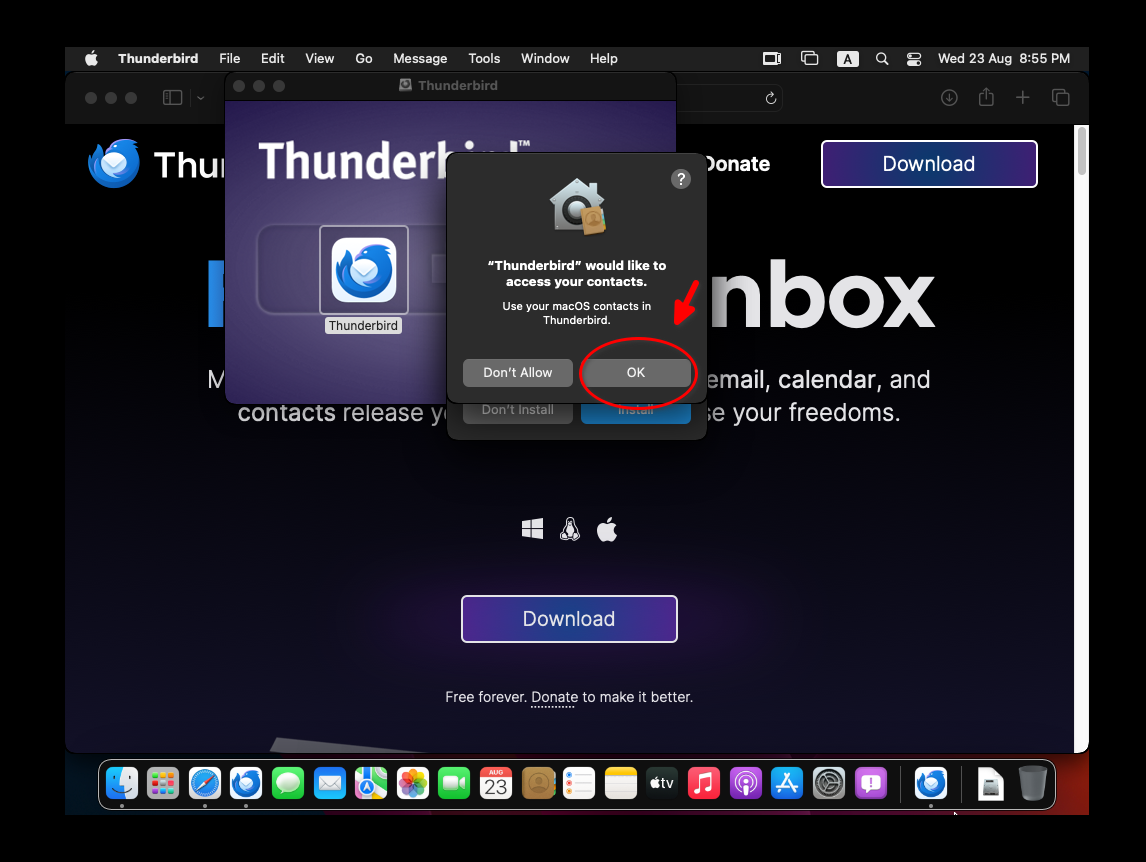
Task: Open the Help menu
Action: point(604,58)
